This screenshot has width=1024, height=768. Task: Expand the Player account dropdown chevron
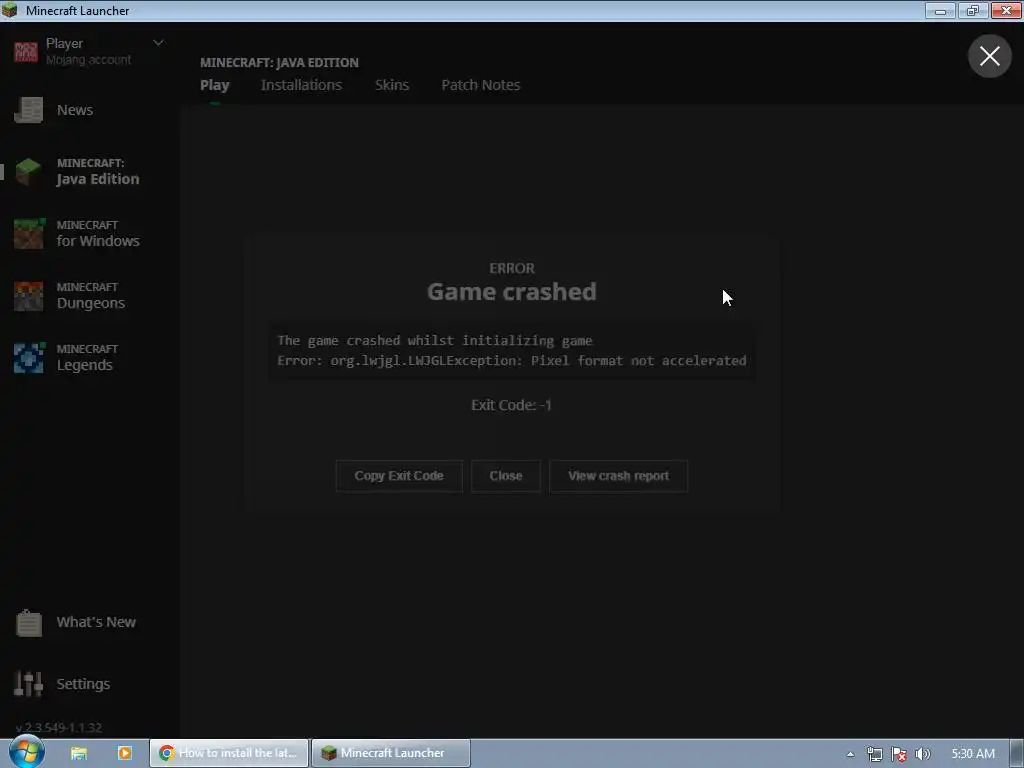point(158,43)
